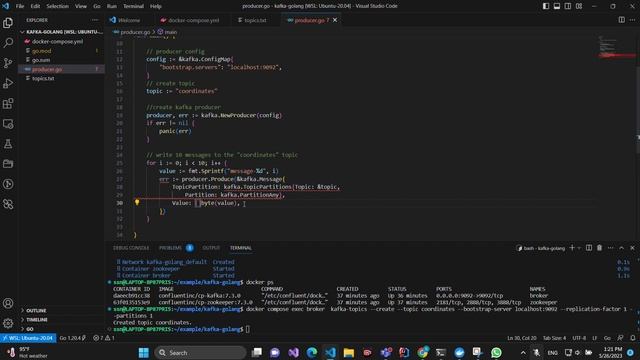The width and height of the screenshot is (640, 360).
Task: Click the Go 1.20.4 version status item
Action: pos(72,338)
